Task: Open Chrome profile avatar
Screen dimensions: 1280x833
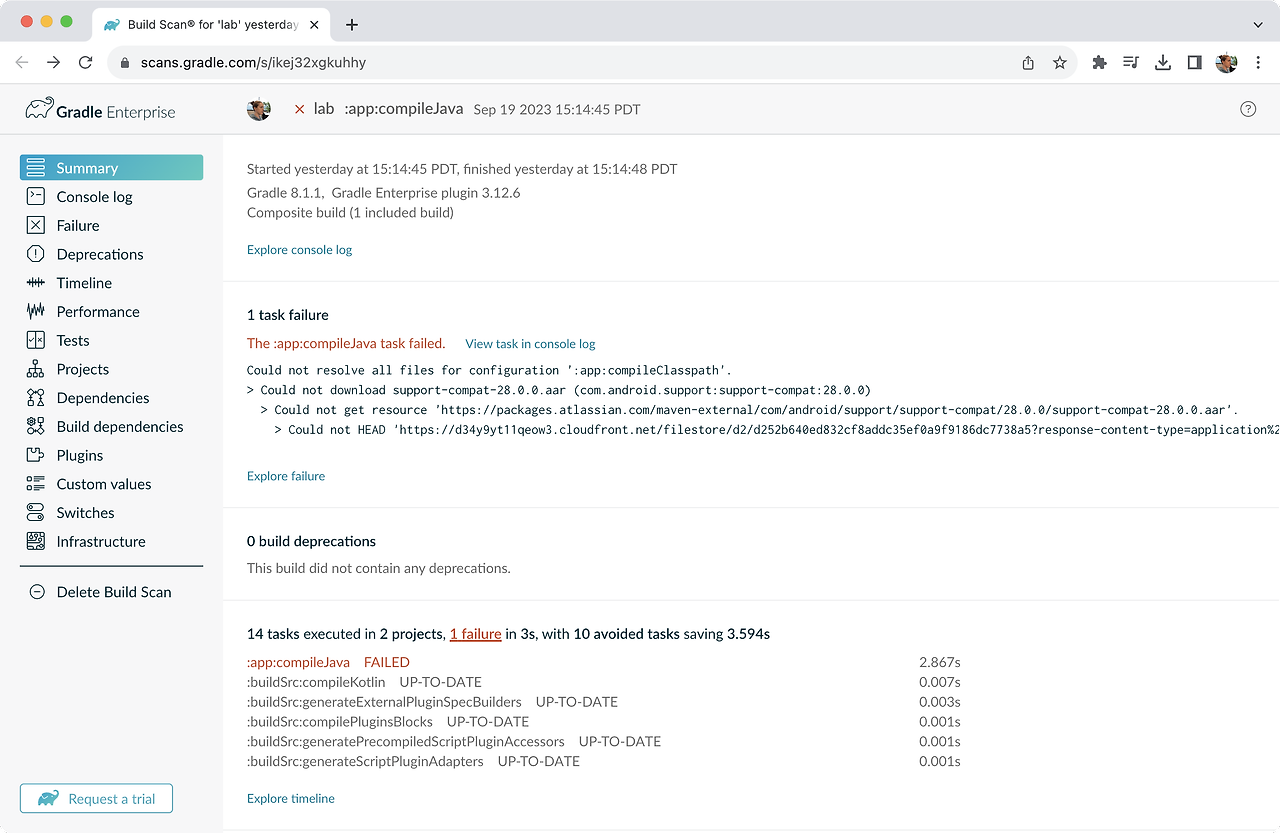Action: 1227,62
